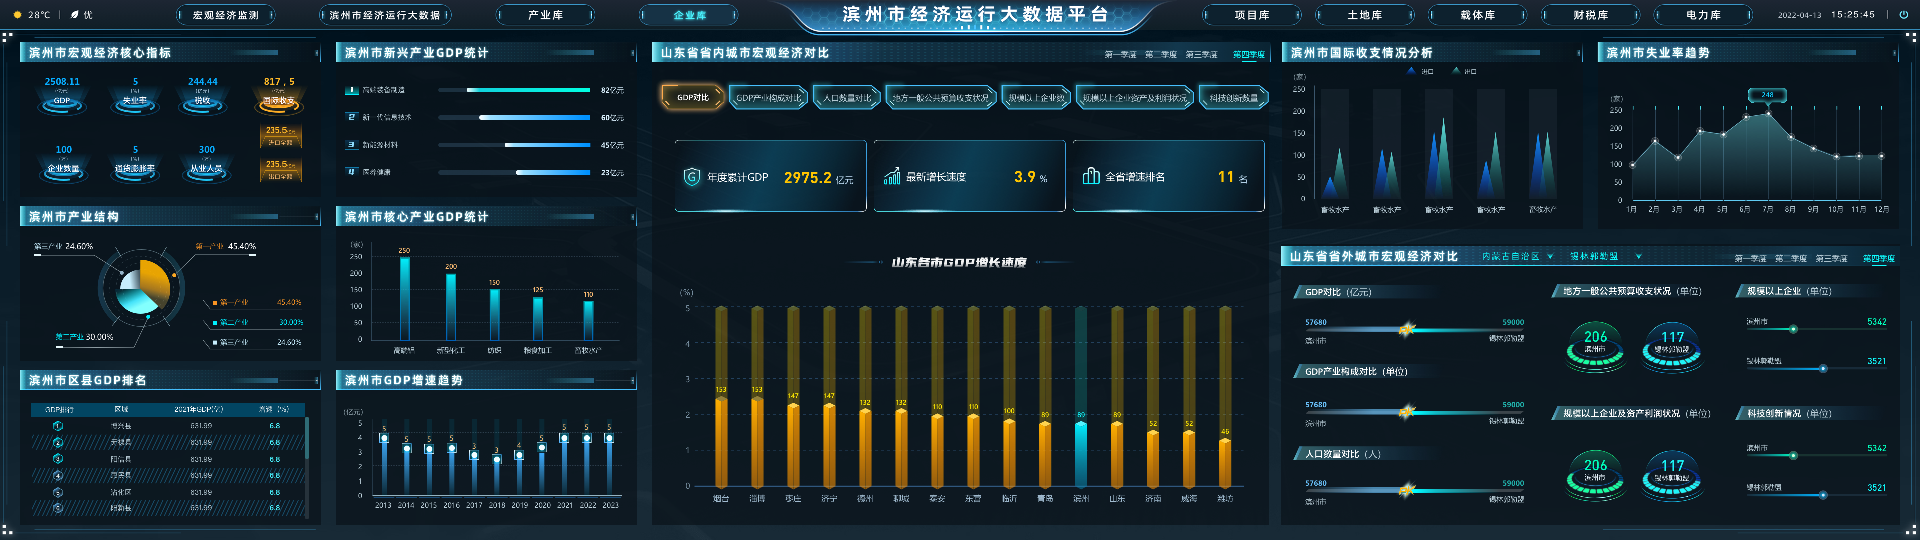Image resolution: width=1920 pixels, height=540 pixels.
Task: Select the orange 国际收支 indicator badge
Action: pyautogui.click(x=279, y=97)
